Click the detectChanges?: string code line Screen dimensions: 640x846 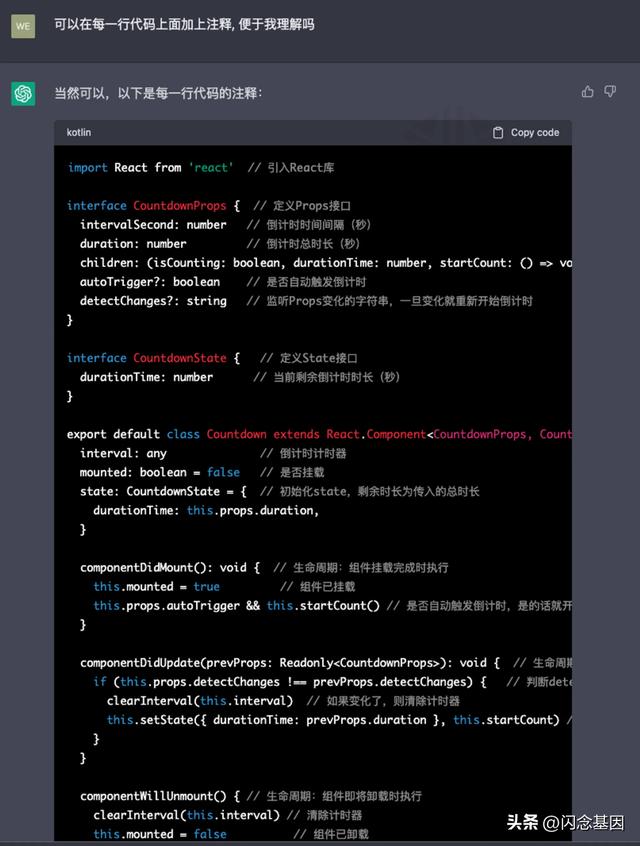click(x=153, y=301)
